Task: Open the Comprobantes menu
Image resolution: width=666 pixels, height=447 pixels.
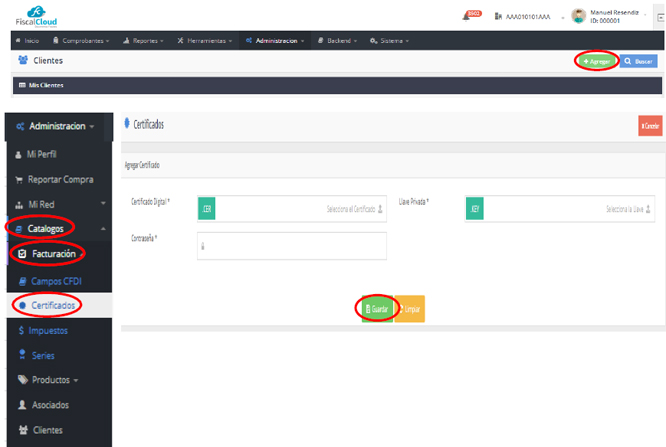Action: [81, 41]
